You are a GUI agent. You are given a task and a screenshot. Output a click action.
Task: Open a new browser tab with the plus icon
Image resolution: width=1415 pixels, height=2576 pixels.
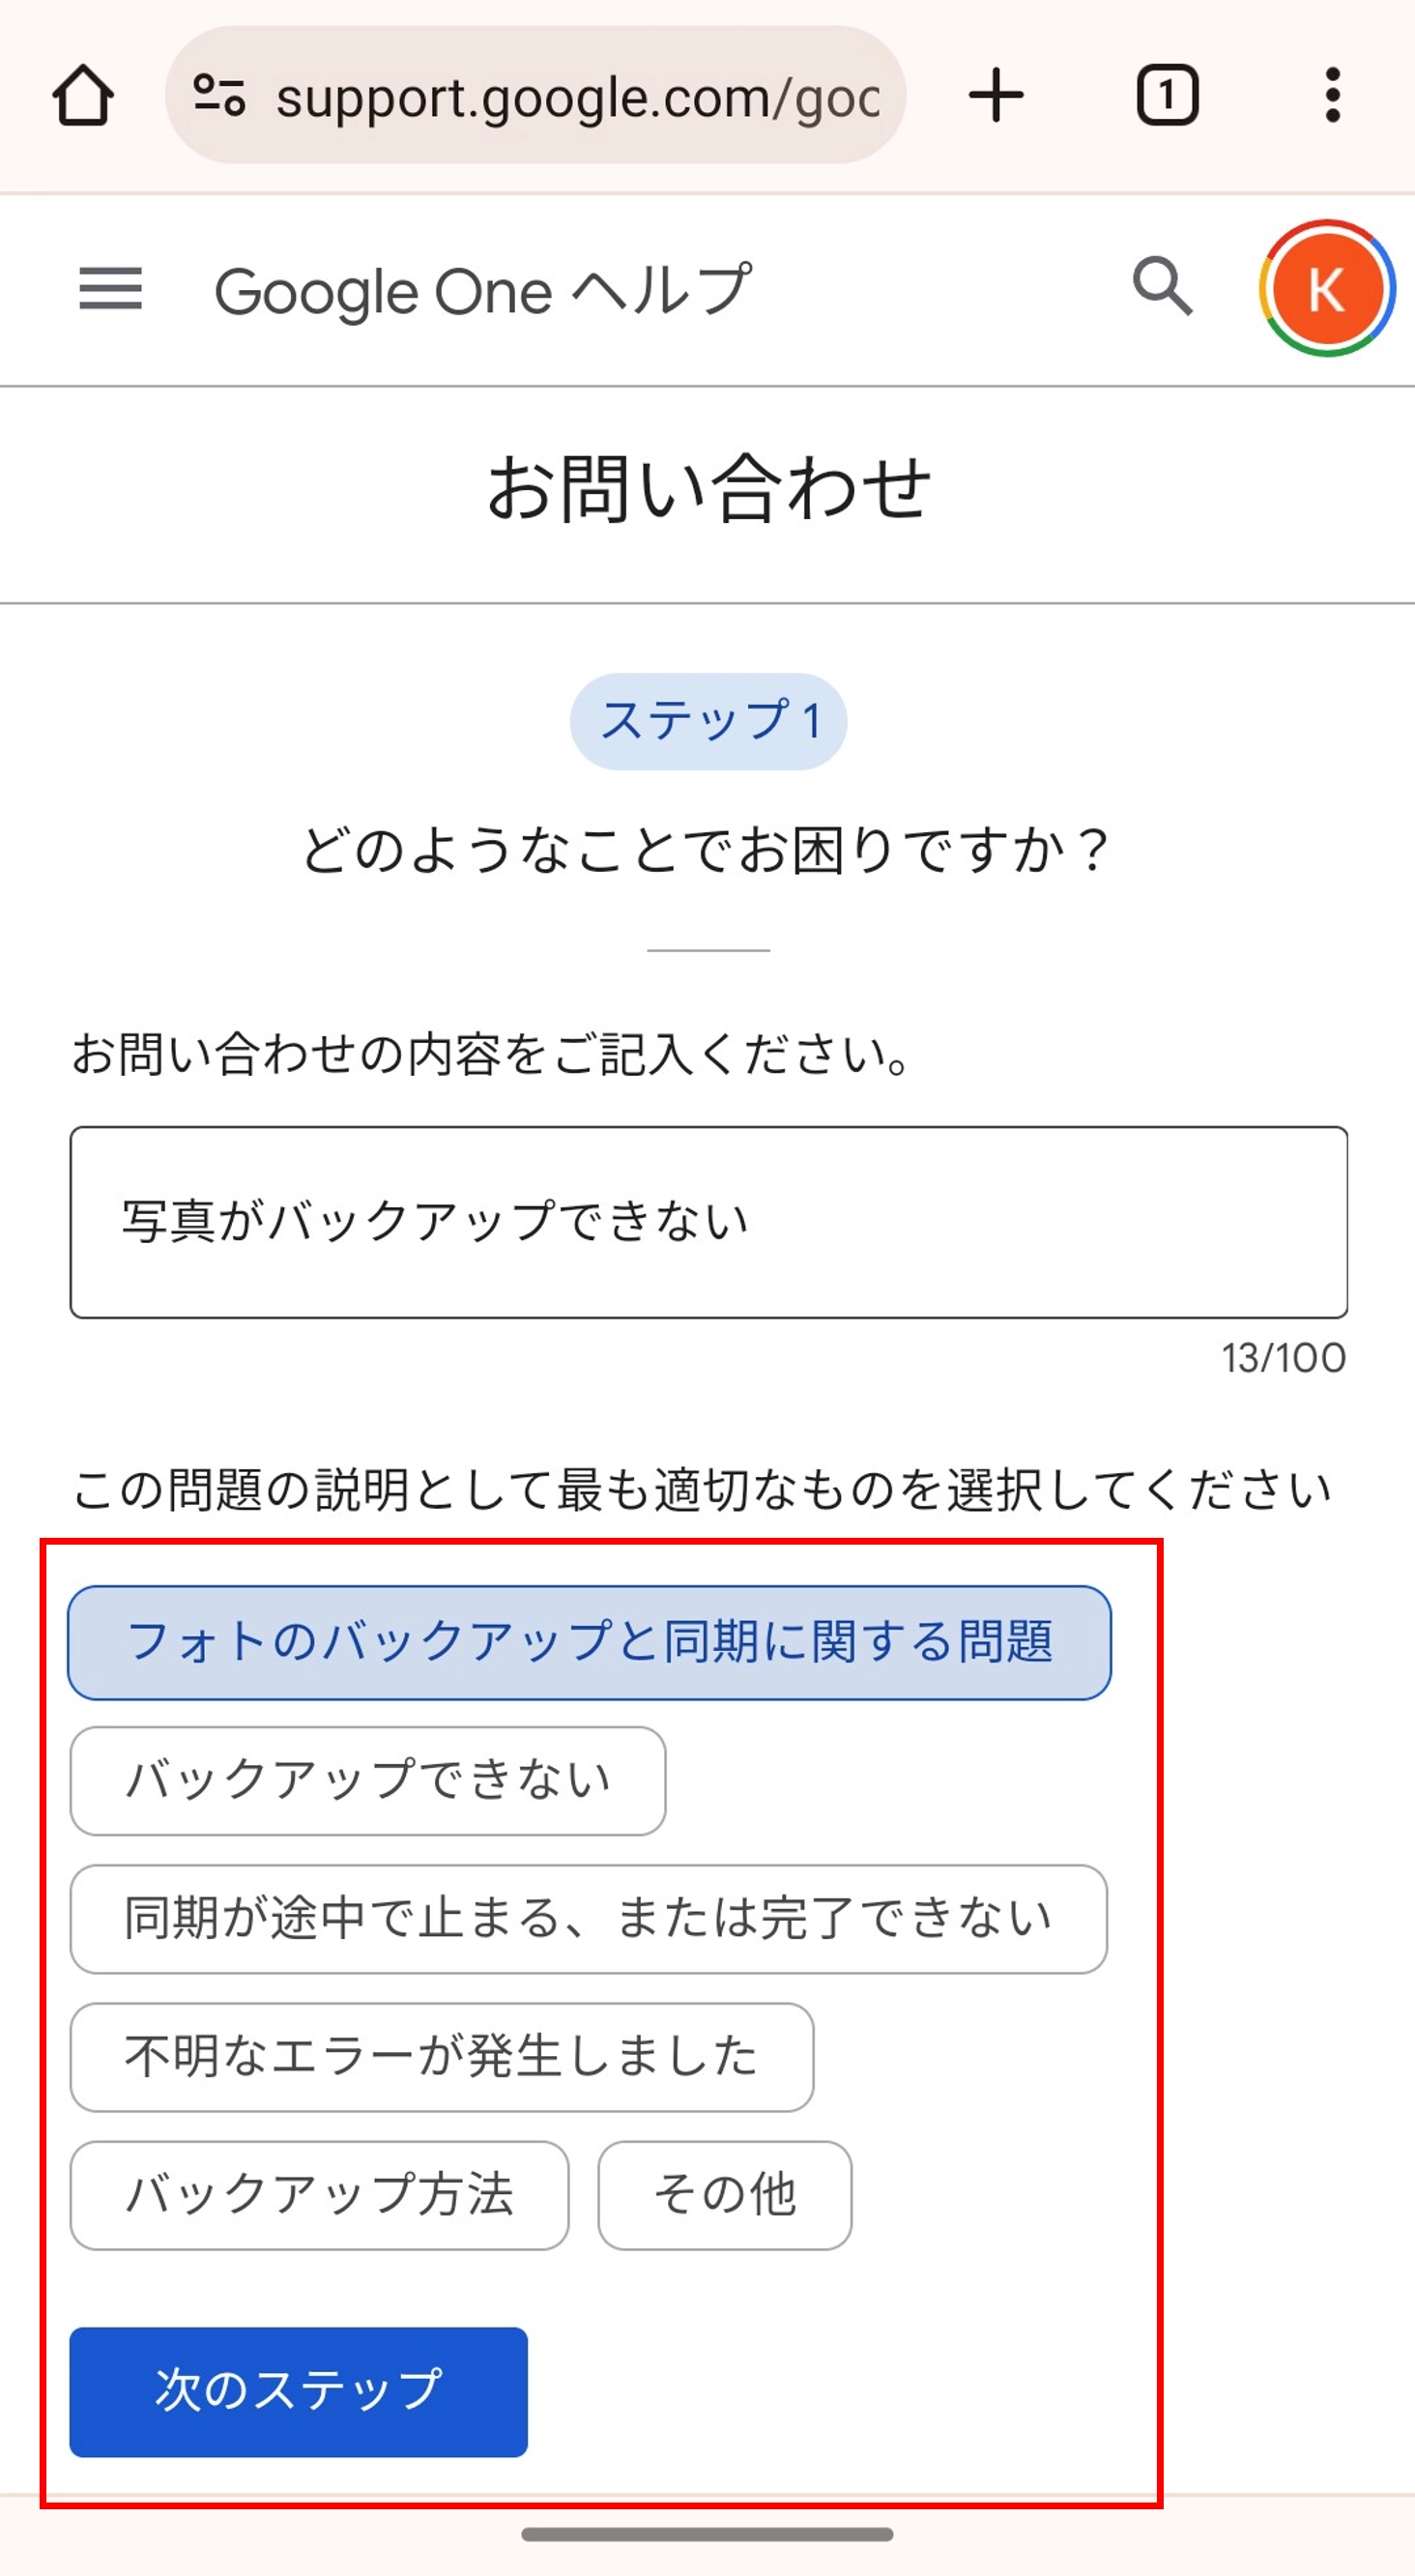click(996, 95)
